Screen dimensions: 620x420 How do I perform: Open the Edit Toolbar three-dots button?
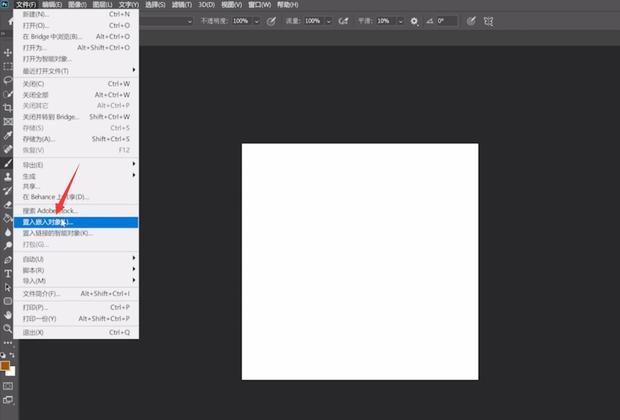pos(8,342)
